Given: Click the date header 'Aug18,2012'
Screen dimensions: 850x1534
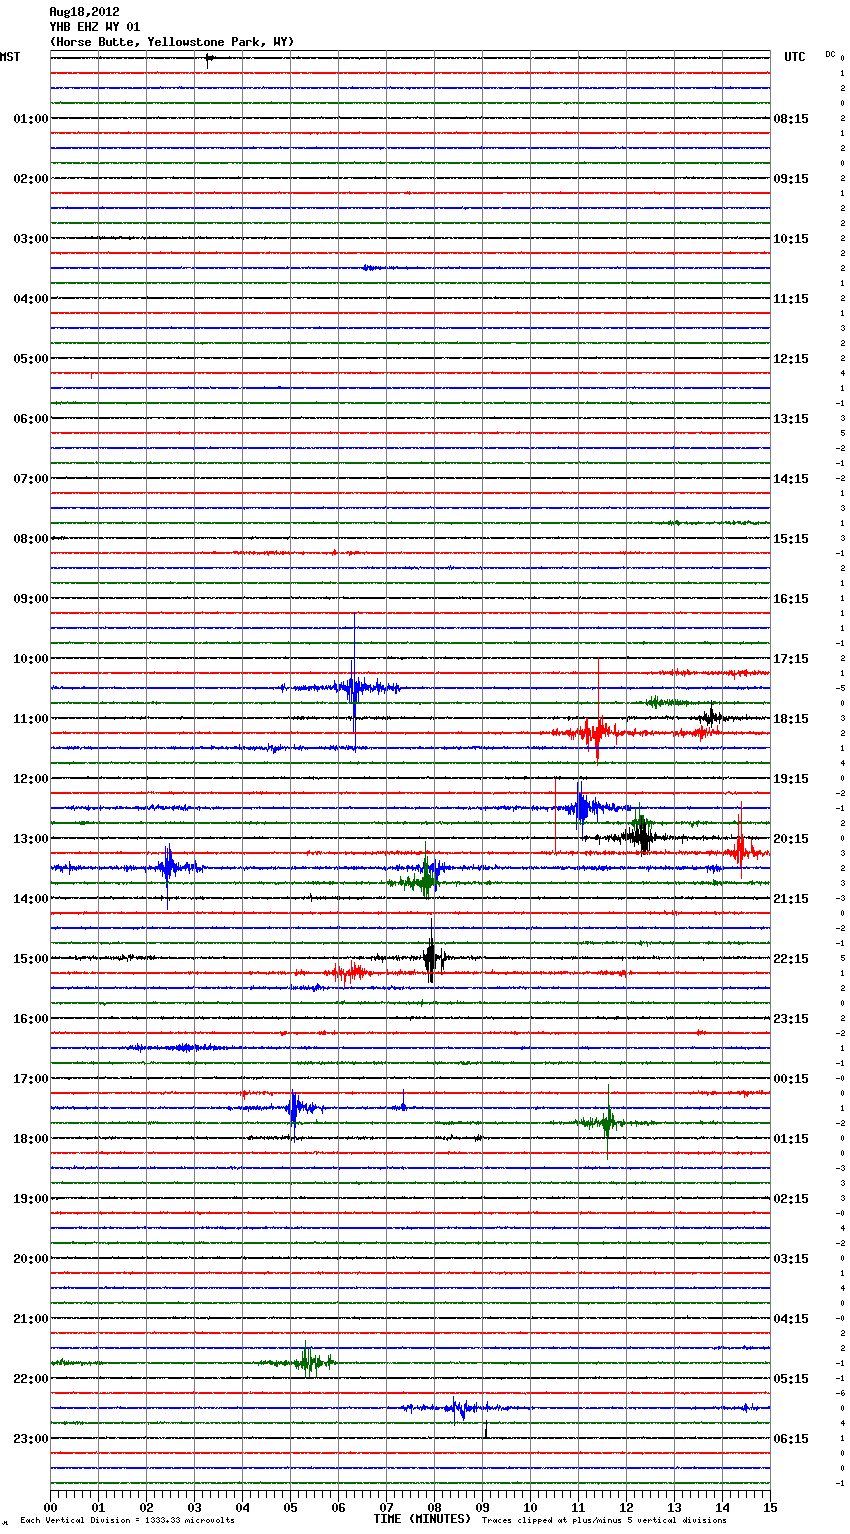Looking at the screenshot, I should pyautogui.click(x=84, y=12).
